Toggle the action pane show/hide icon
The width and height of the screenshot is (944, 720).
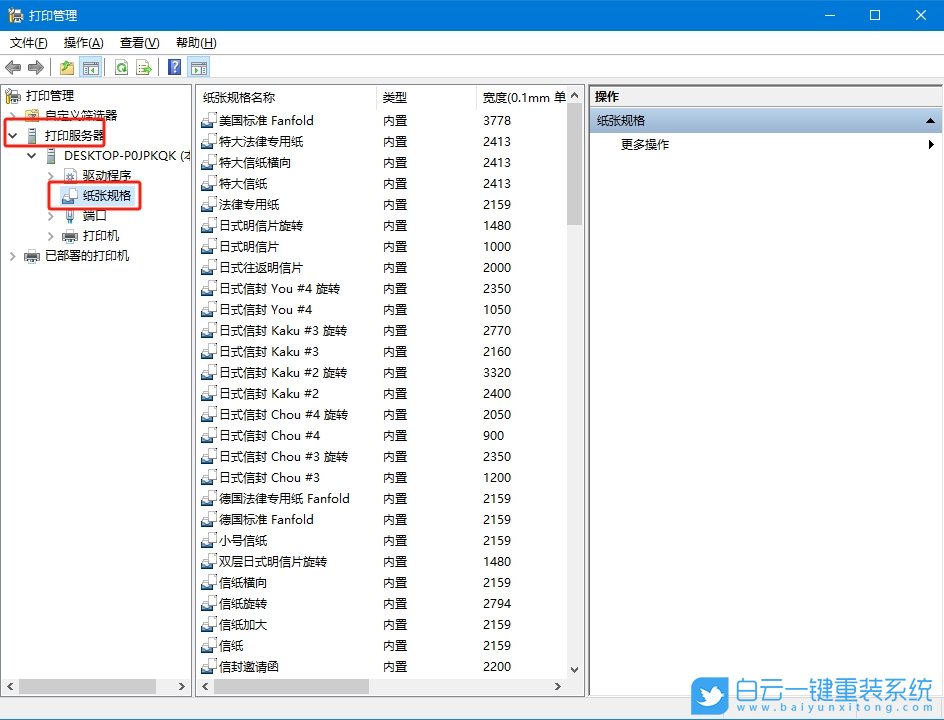(196, 67)
